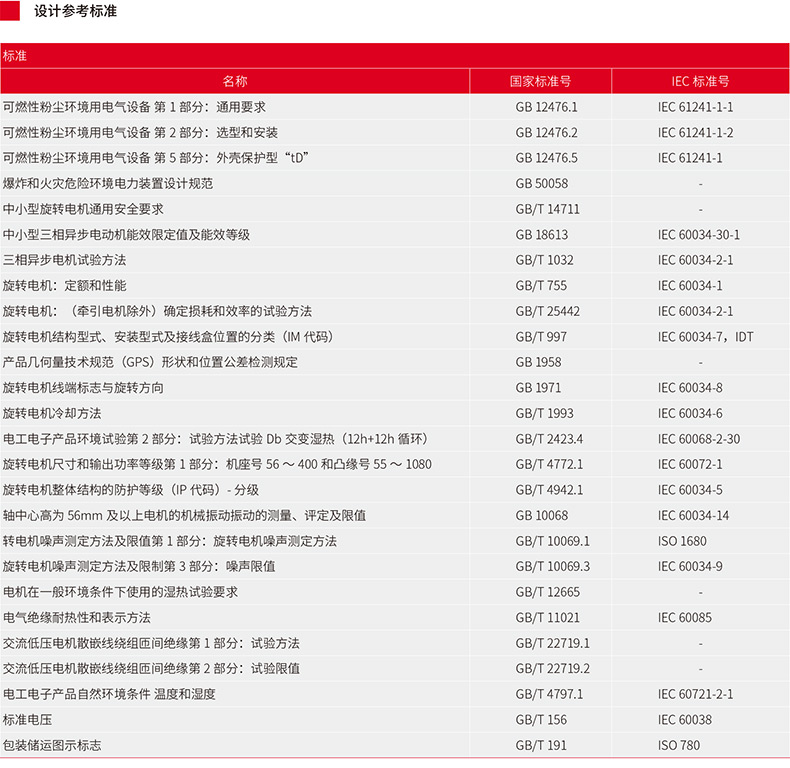This screenshot has width=790, height=768.
Task: Click the IEC 60034-7，IDT cell
Action: click(705, 337)
